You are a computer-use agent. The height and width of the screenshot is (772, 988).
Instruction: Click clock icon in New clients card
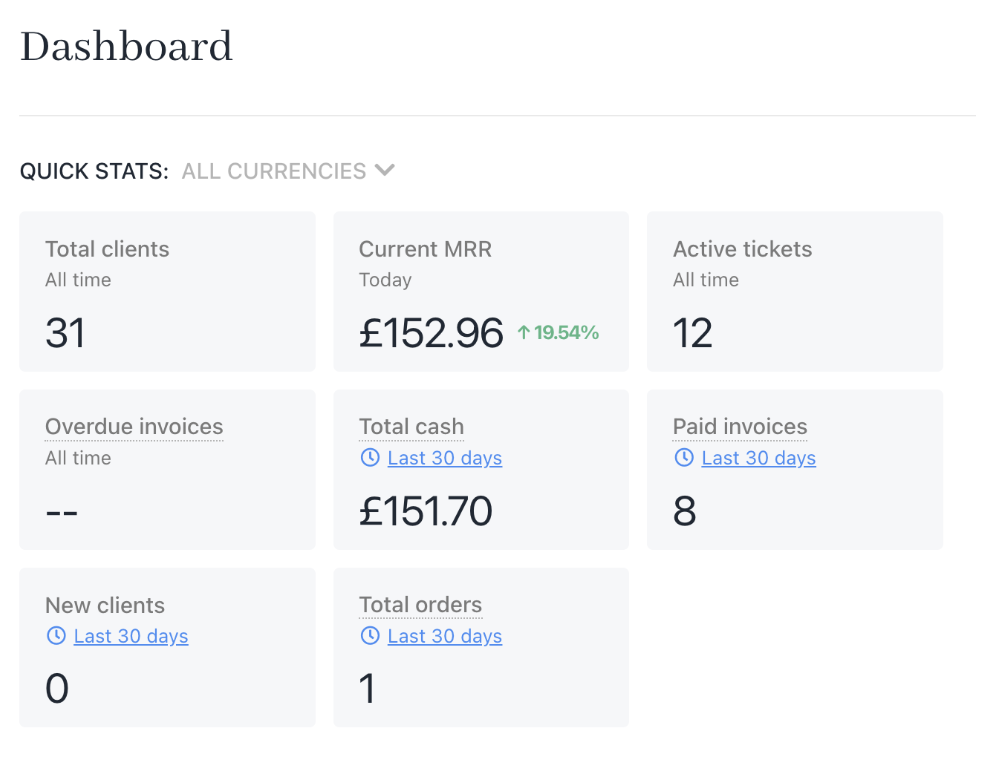coord(56,636)
